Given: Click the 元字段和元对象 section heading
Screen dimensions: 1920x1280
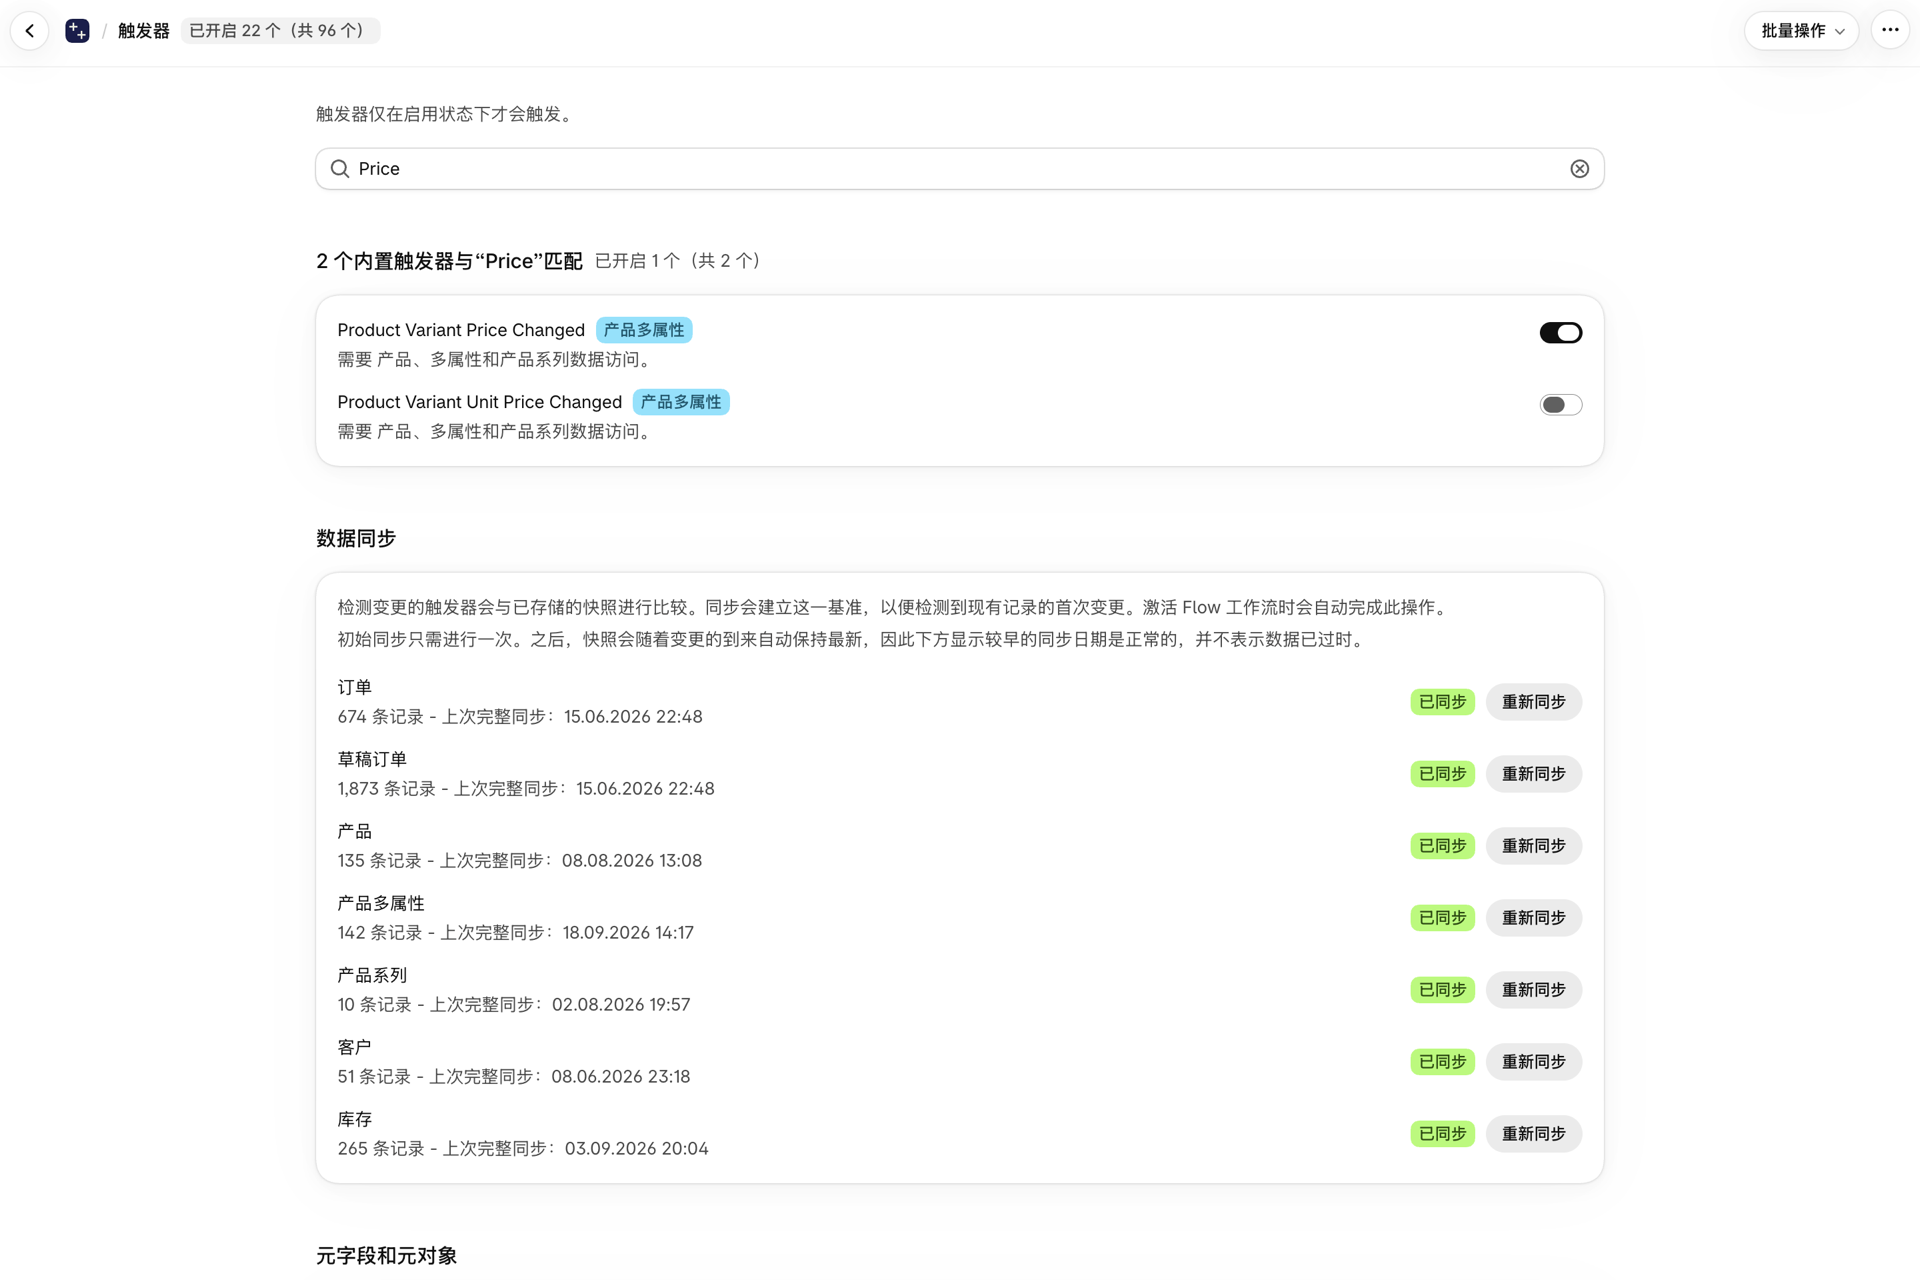Looking at the screenshot, I should (386, 1256).
